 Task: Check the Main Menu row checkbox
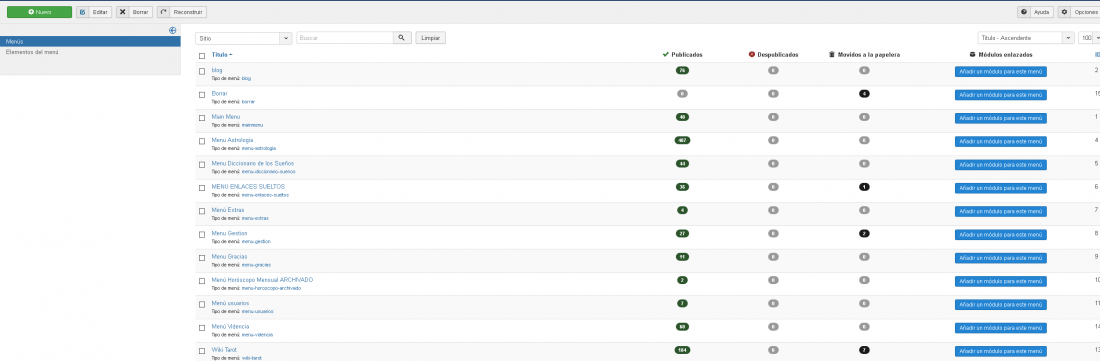[202, 118]
